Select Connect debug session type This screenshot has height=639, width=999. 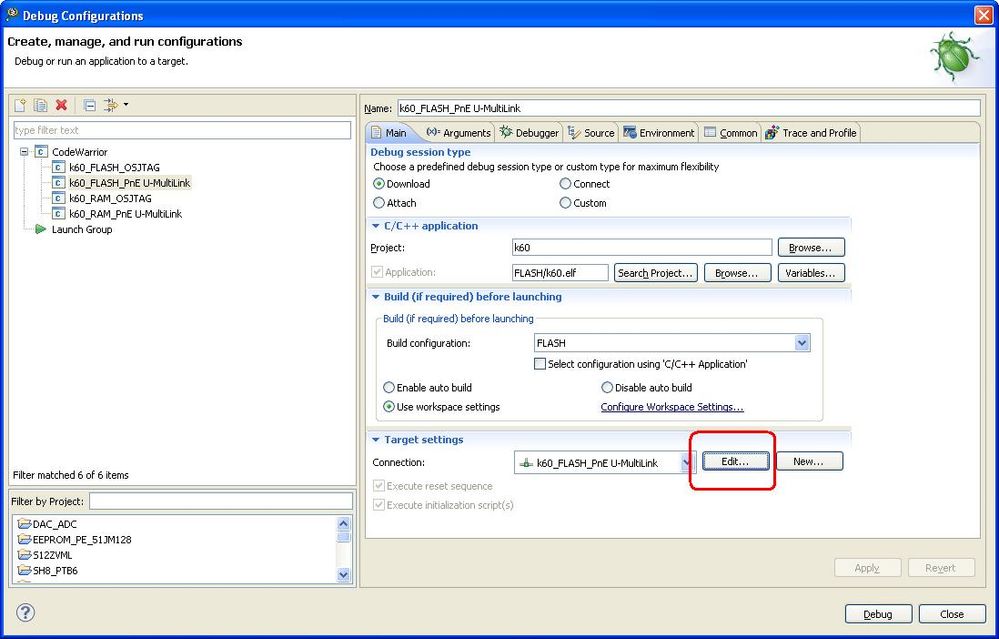565,184
